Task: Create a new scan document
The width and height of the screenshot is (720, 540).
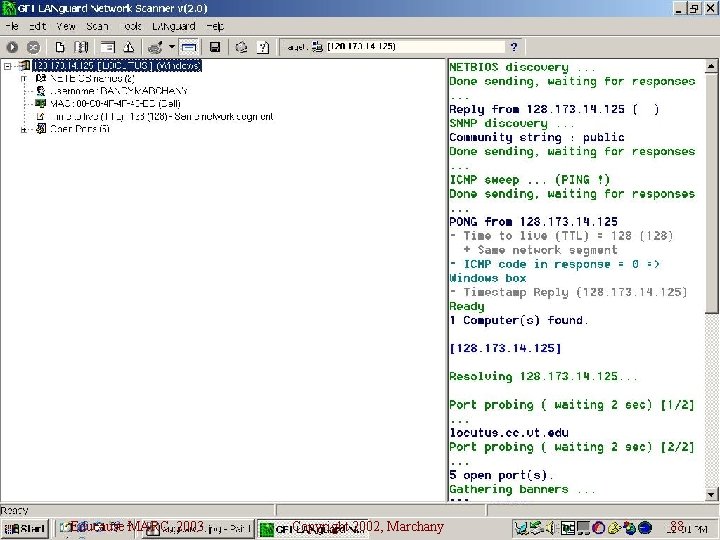Action: tap(60, 47)
